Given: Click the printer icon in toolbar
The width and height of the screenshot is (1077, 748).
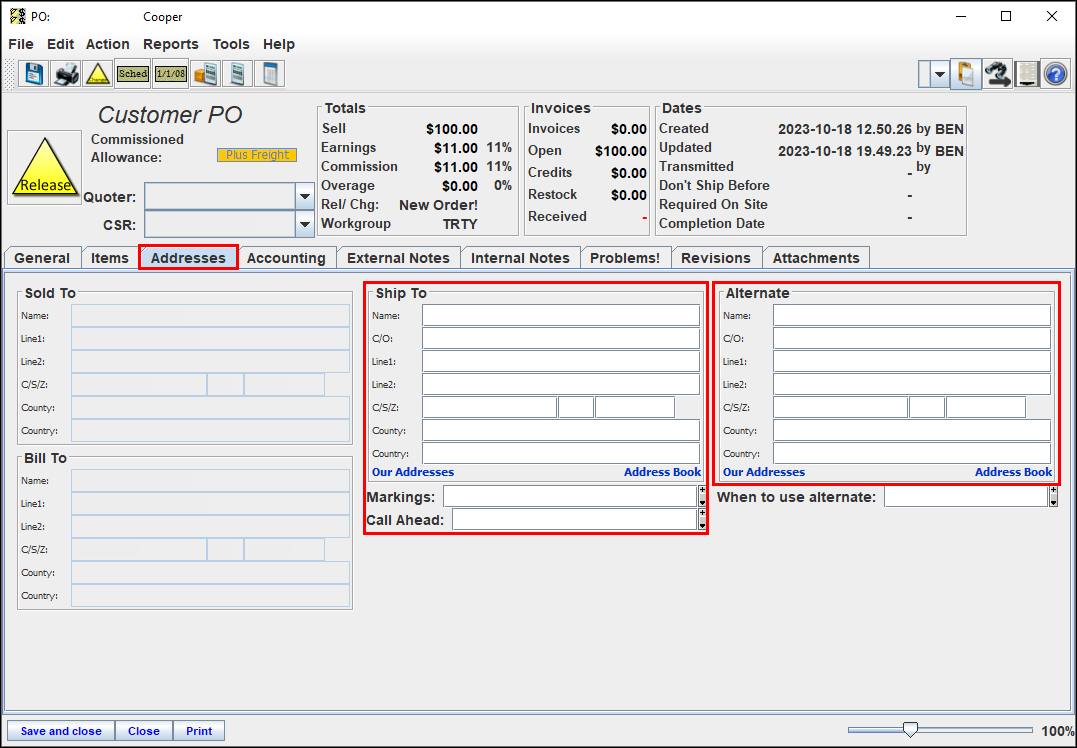Looking at the screenshot, I should [x=67, y=73].
